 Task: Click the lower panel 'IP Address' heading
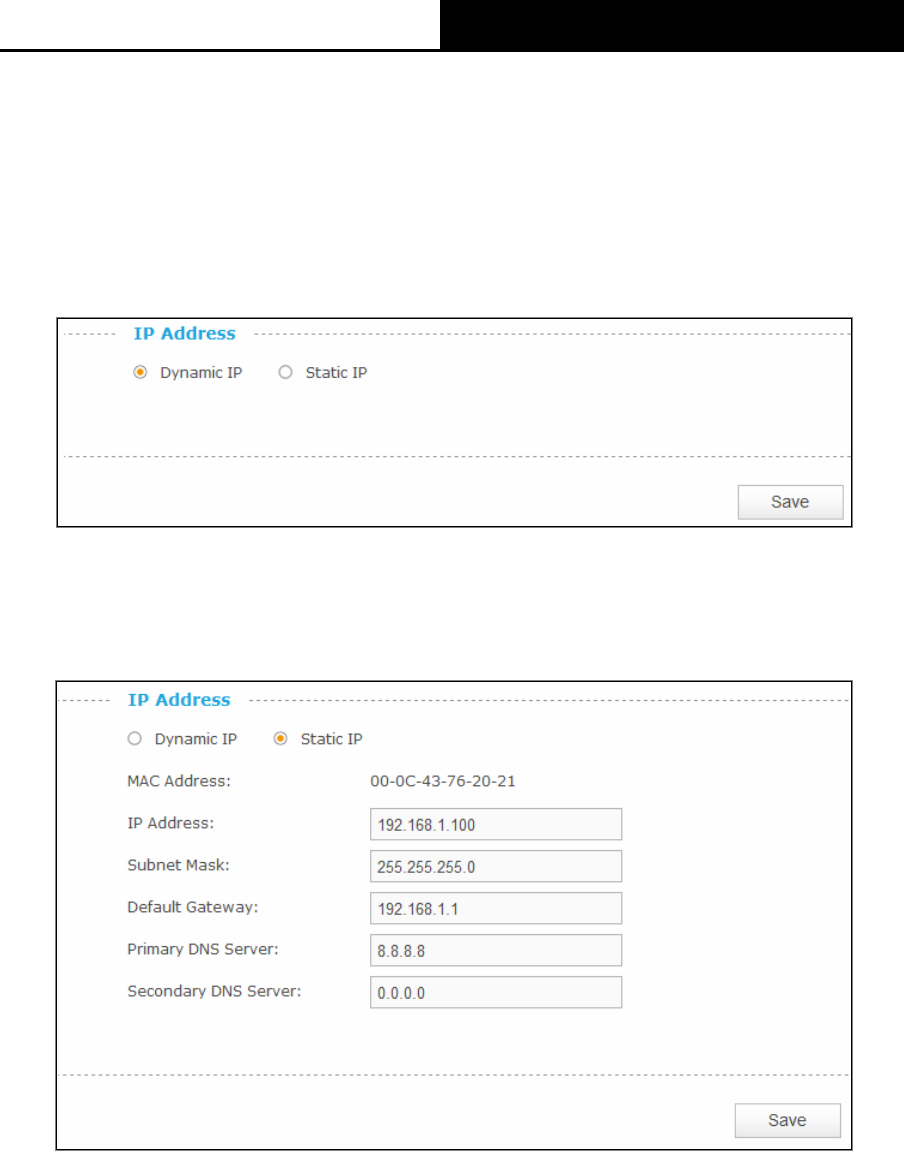(x=179, y=700)
